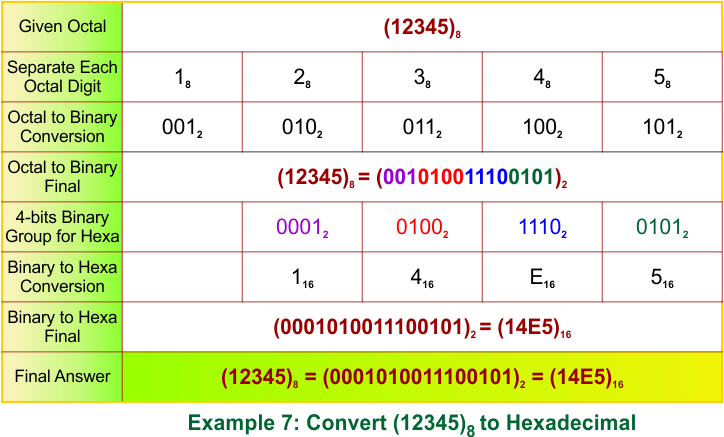Click the equation in the Final Answer row
Image resolution: width=724 pixels, height=437 pixels.
[x=422, y=378]
